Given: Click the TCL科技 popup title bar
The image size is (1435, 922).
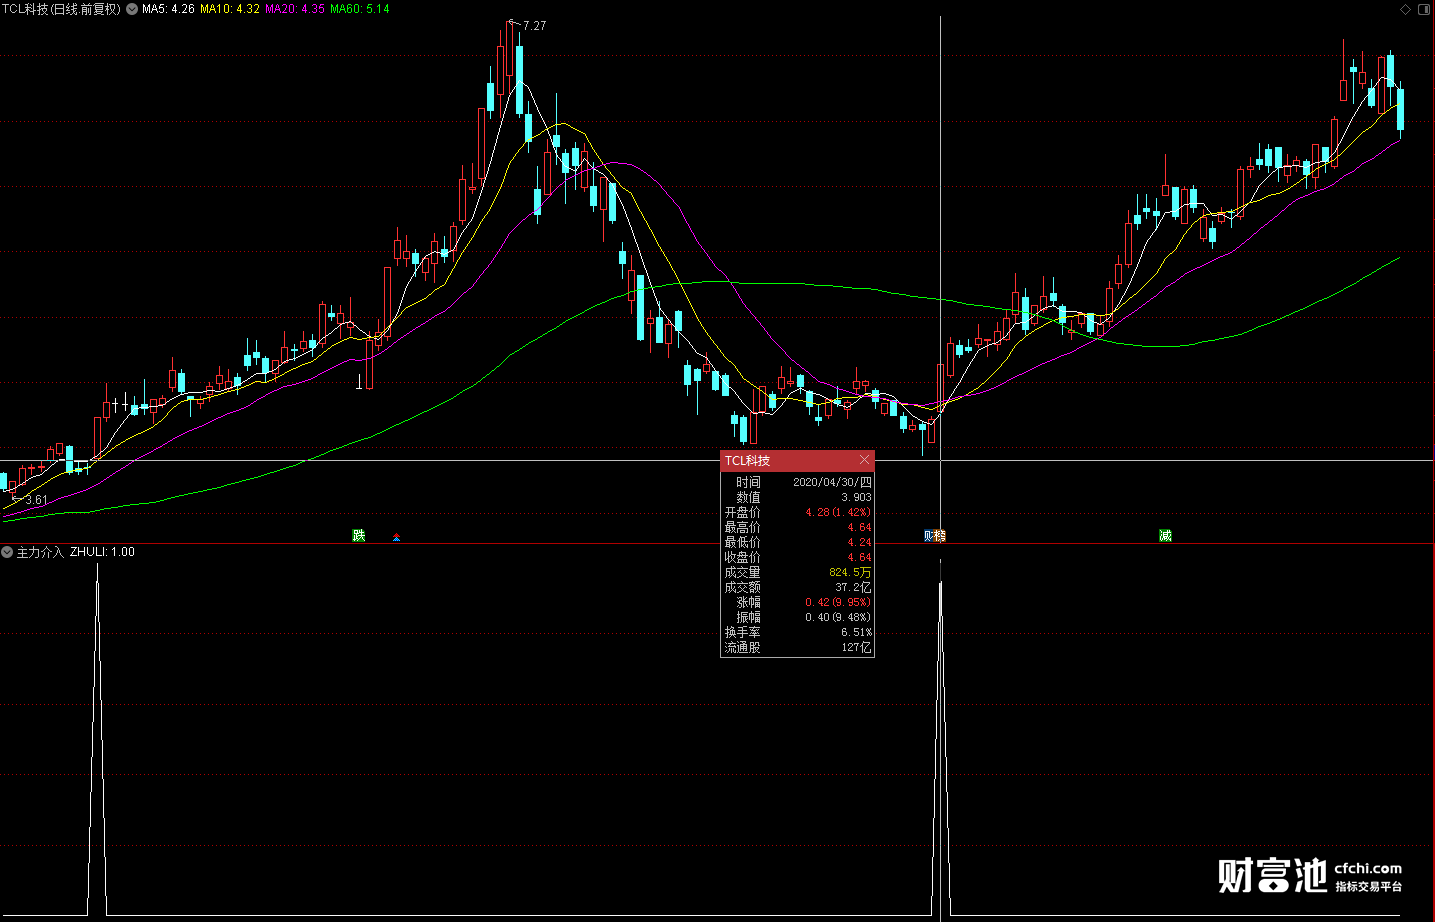Looking at the screenshot, I should [x=797, y=460].
